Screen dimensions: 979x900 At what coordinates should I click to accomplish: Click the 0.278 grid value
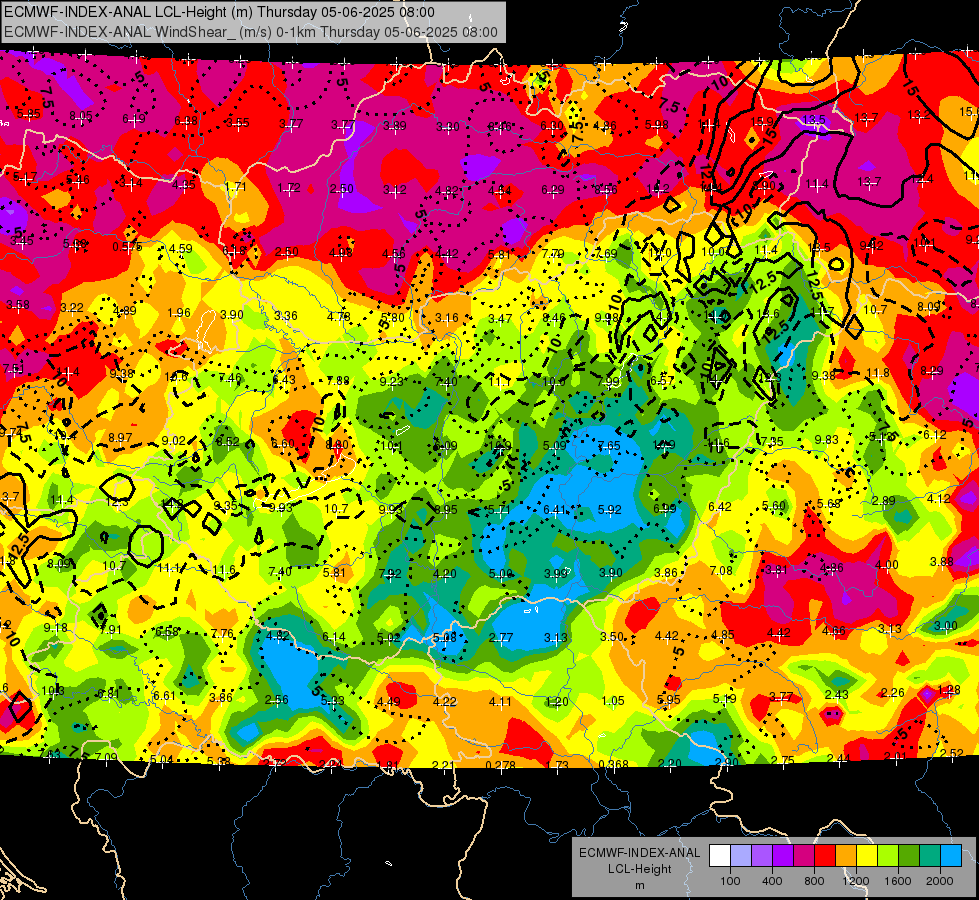click(x=501, y=765)
